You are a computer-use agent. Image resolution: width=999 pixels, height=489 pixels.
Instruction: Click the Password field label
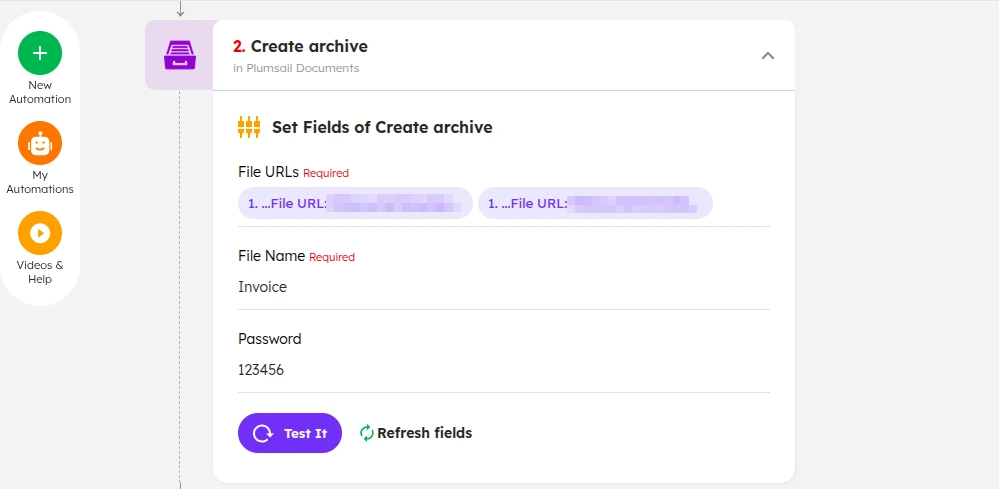click(x=270, y=339)
